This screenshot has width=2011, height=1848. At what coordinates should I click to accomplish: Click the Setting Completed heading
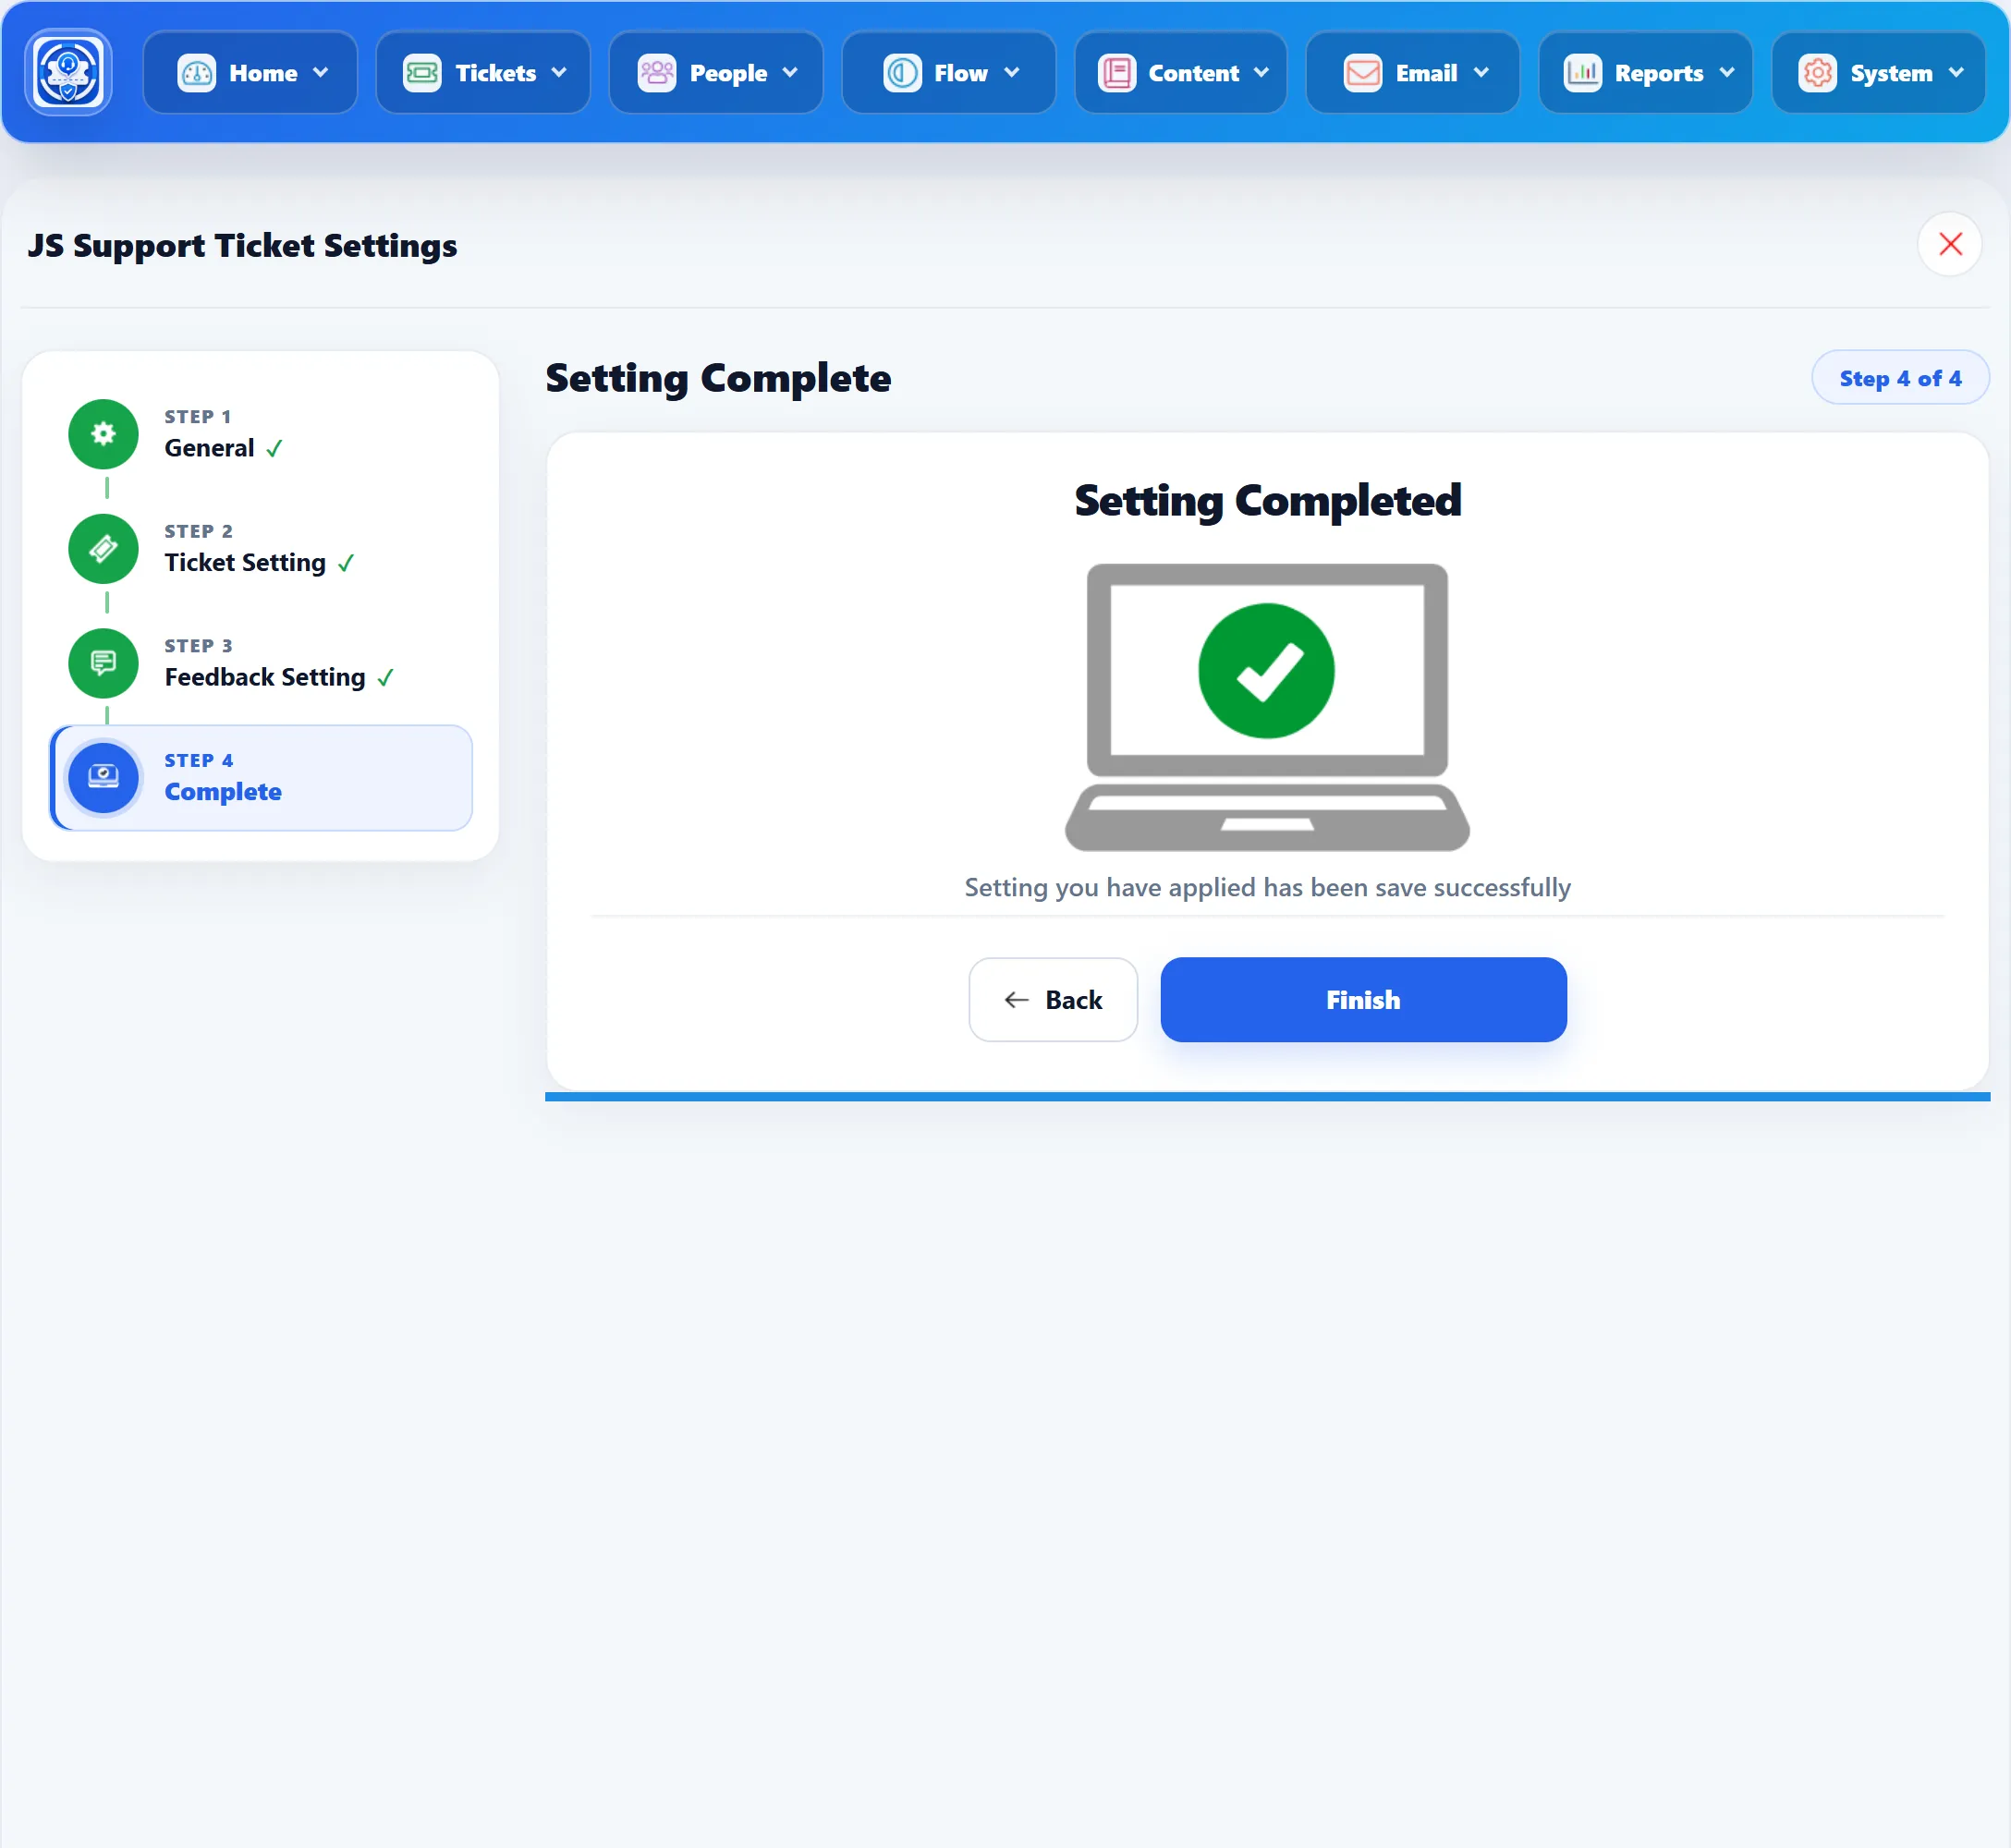coord(1267,501)
